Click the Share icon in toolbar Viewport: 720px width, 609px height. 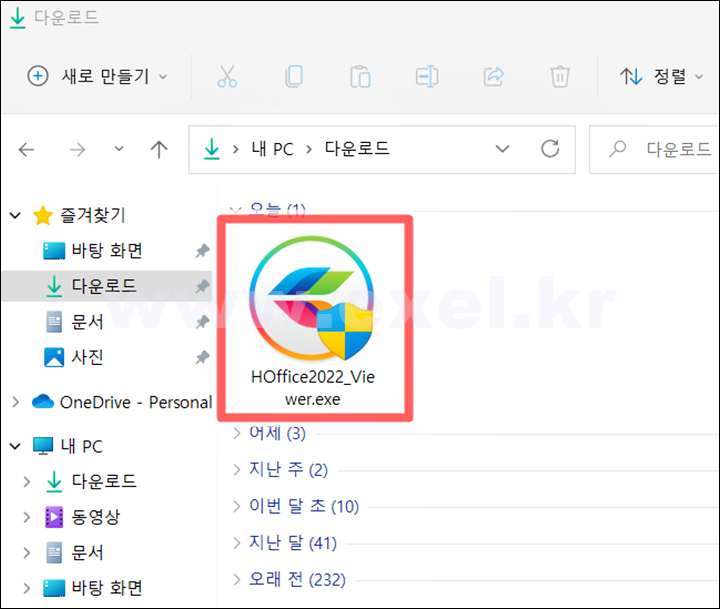(x=494, y=76)
